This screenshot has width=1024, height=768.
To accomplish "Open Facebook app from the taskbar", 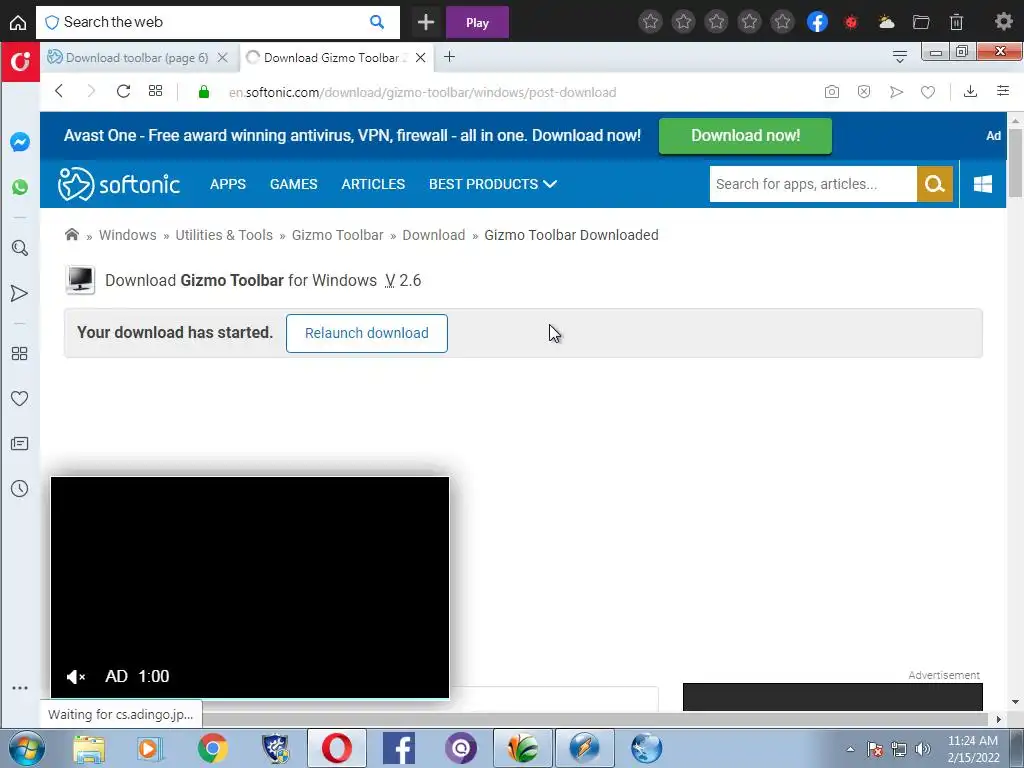I will (x=399, y=748).
